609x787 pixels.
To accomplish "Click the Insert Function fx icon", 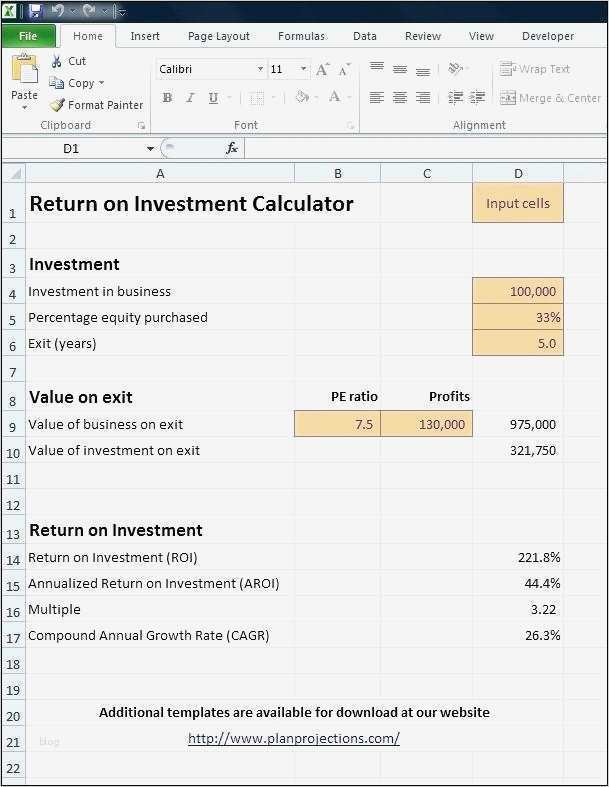I will pos(232,148).
